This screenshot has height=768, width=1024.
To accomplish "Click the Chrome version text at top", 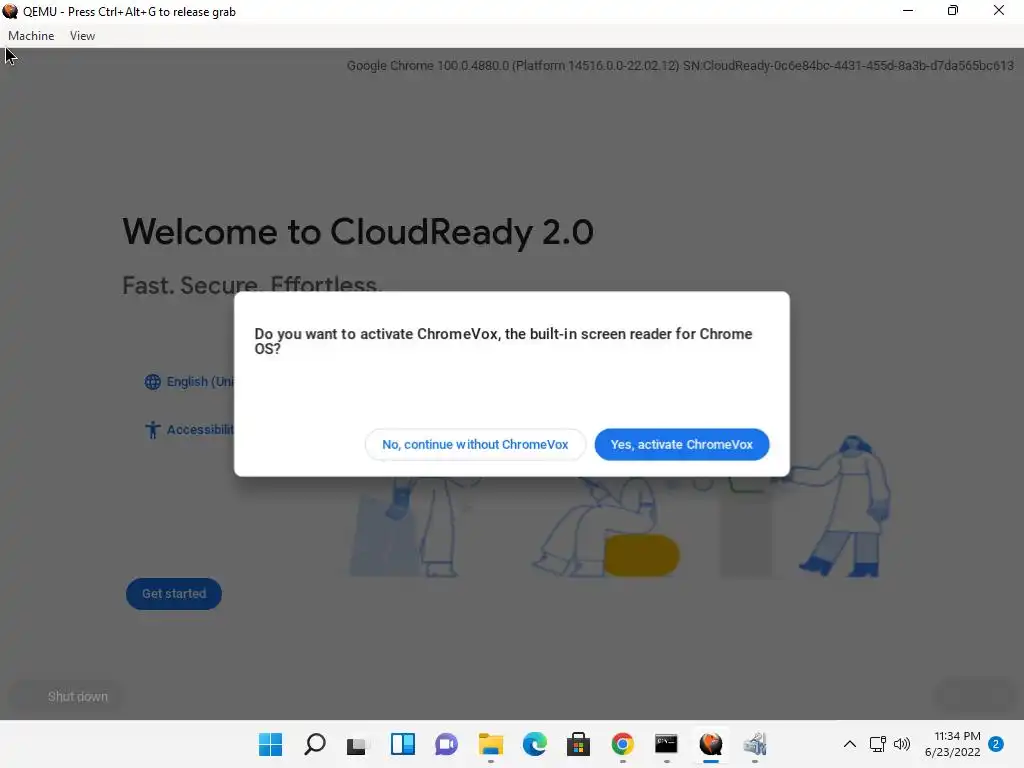I will (680, 66).
